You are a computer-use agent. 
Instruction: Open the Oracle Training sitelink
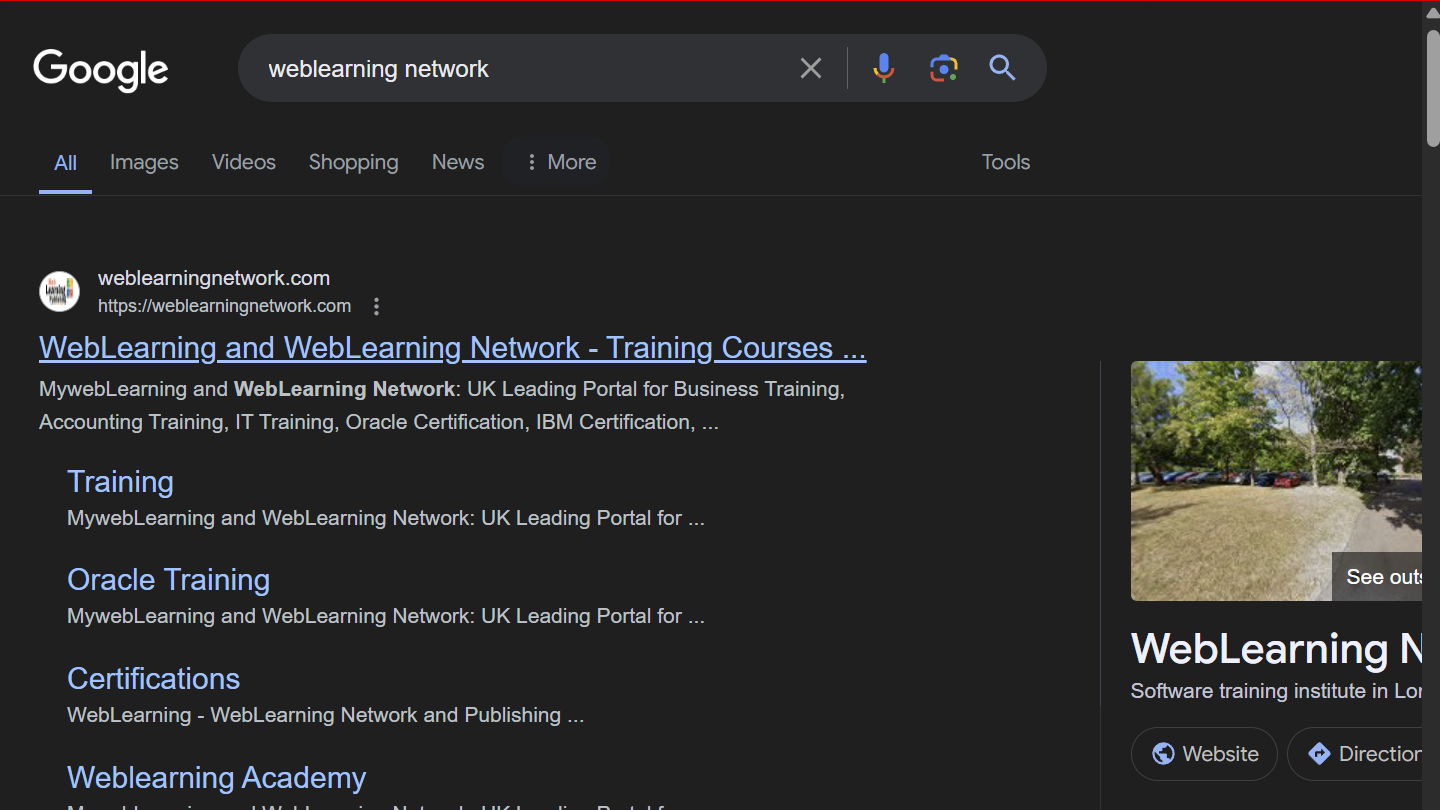point(168,580)
